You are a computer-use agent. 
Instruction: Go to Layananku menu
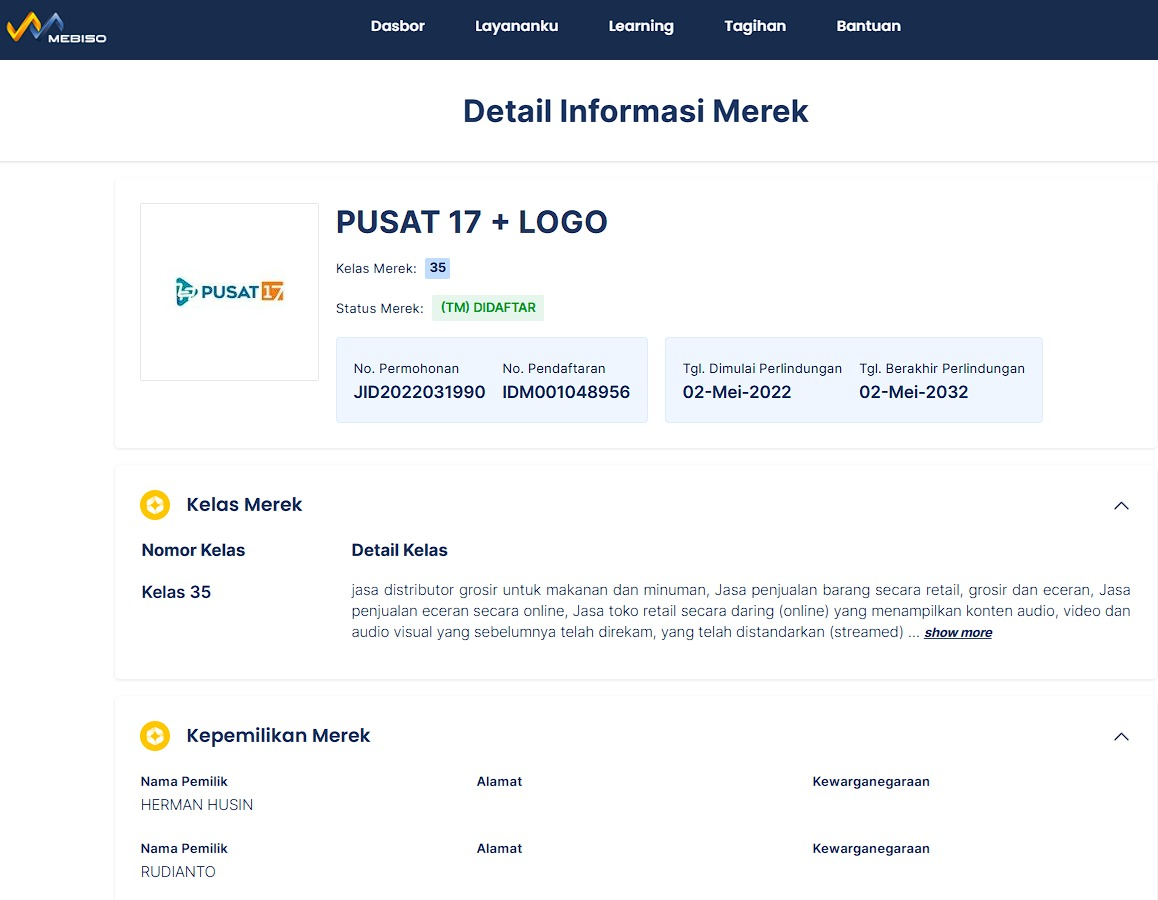click(x=516, y=26)
